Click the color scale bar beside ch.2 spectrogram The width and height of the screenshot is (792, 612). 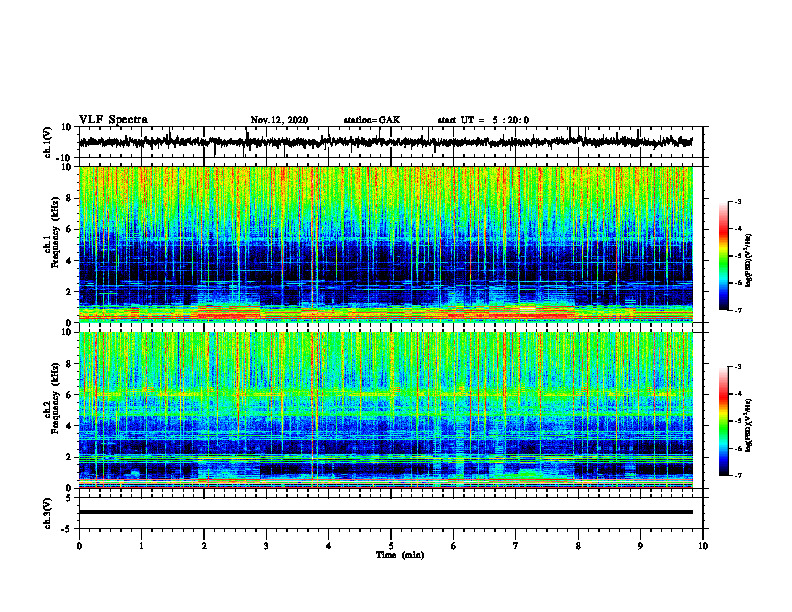(724, 421)
